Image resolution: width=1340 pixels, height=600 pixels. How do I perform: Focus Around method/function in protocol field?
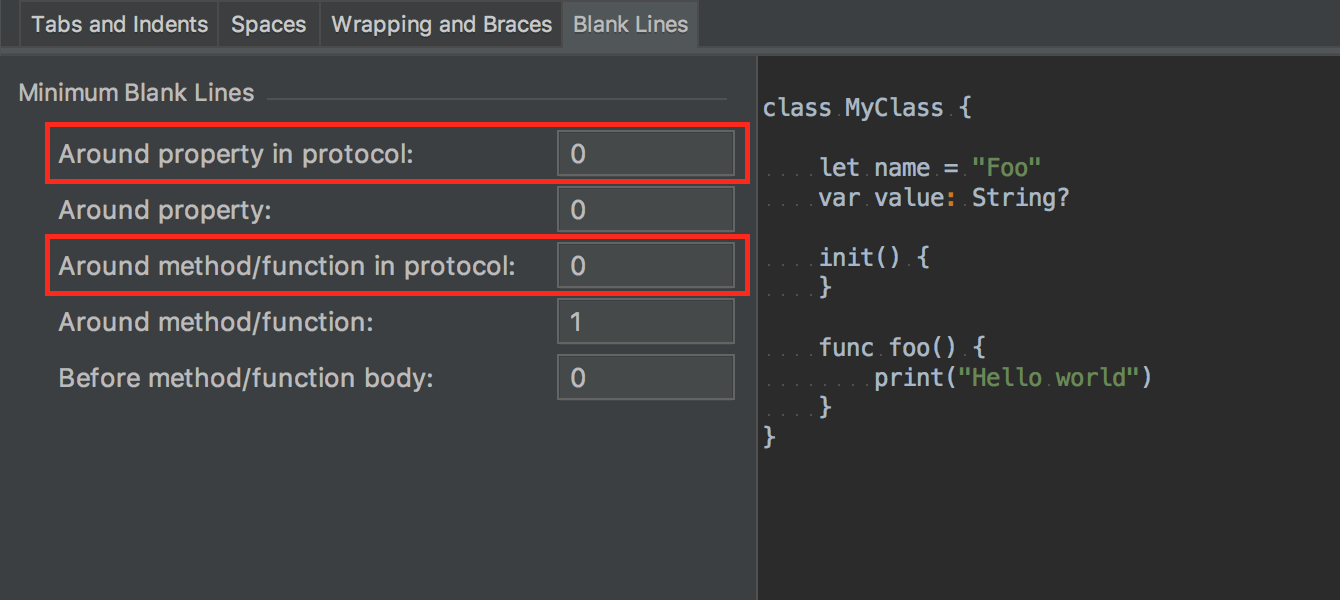click(645, 266)
